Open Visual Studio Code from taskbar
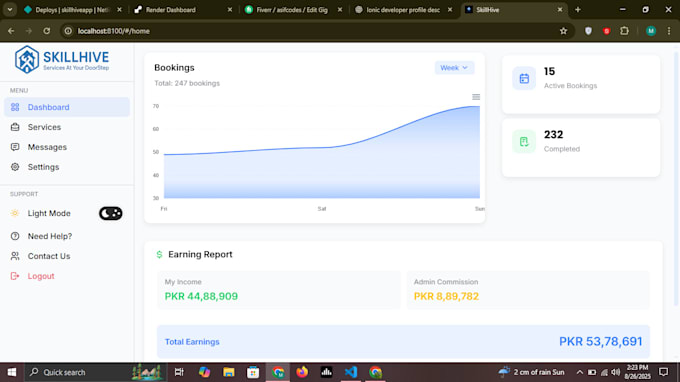 click(351, 372)
